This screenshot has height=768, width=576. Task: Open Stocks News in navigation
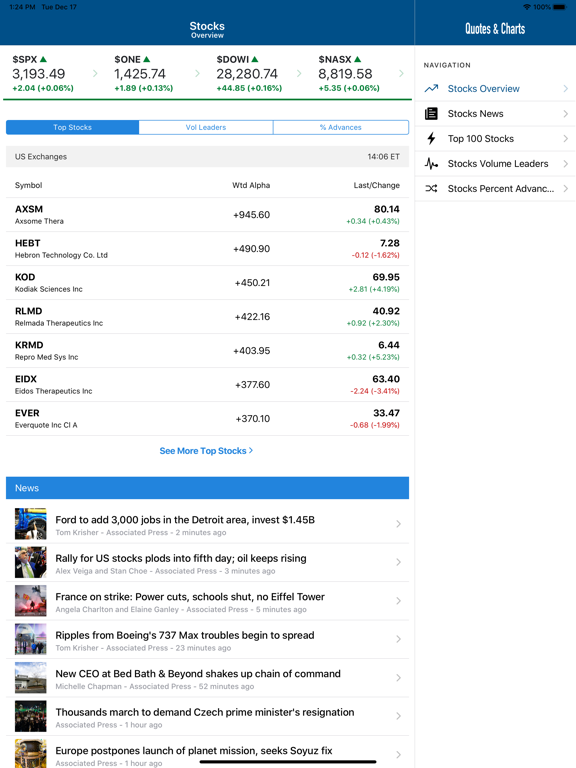point(495,114)
